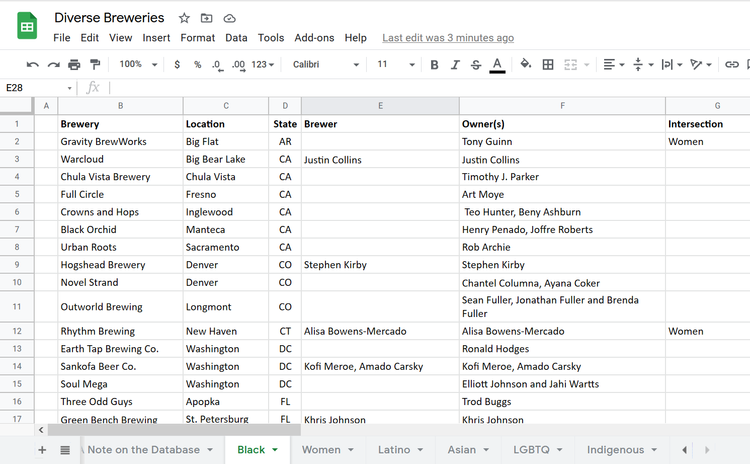This screenshot has height=464, width=750.
Task: Open horizontal align dropdown
Action: point(614,65)
